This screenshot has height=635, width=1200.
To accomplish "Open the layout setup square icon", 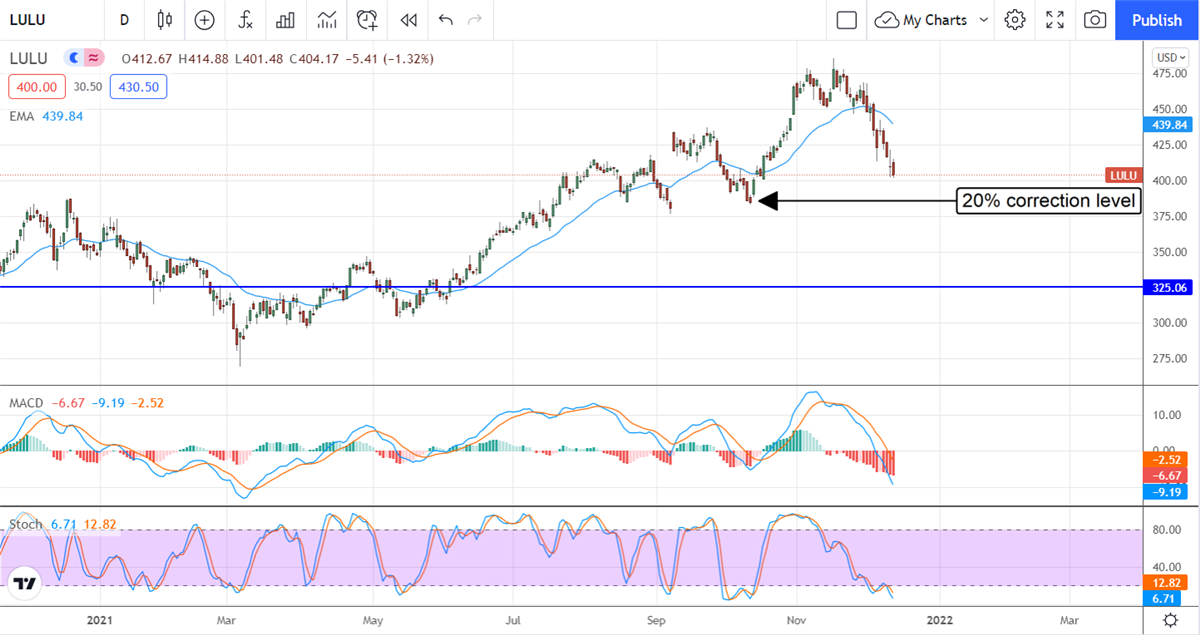I will [x=846, y=20].
